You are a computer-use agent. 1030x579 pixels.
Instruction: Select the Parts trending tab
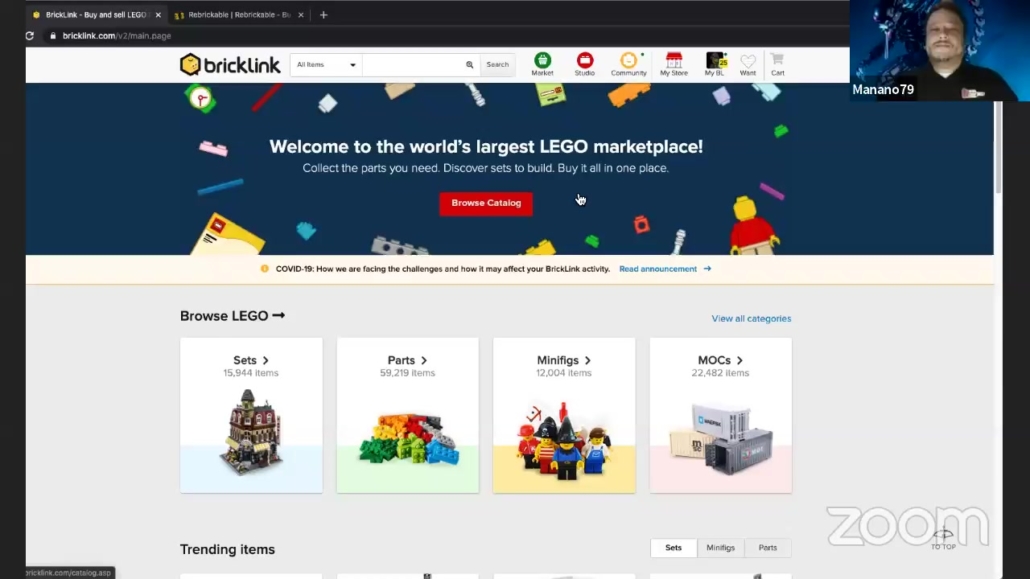click(767, 547)
